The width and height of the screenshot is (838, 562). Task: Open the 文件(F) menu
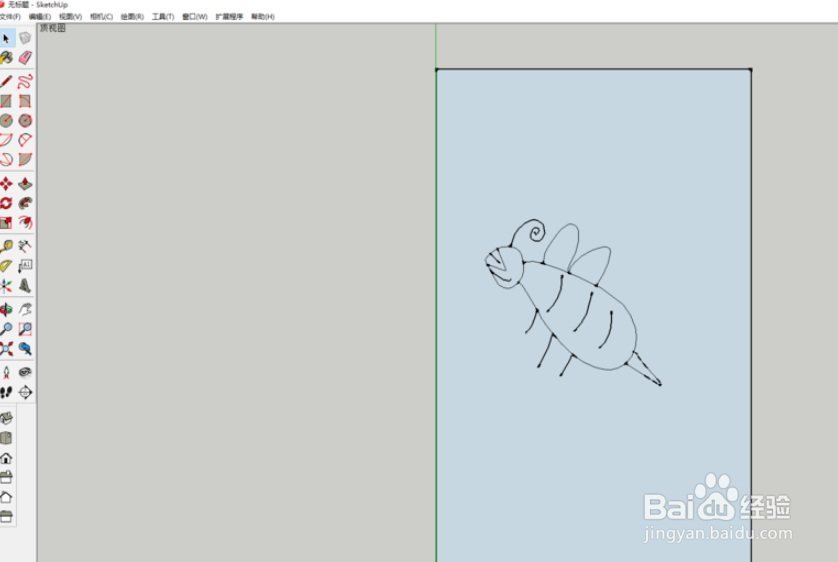[x=10, y=17]
